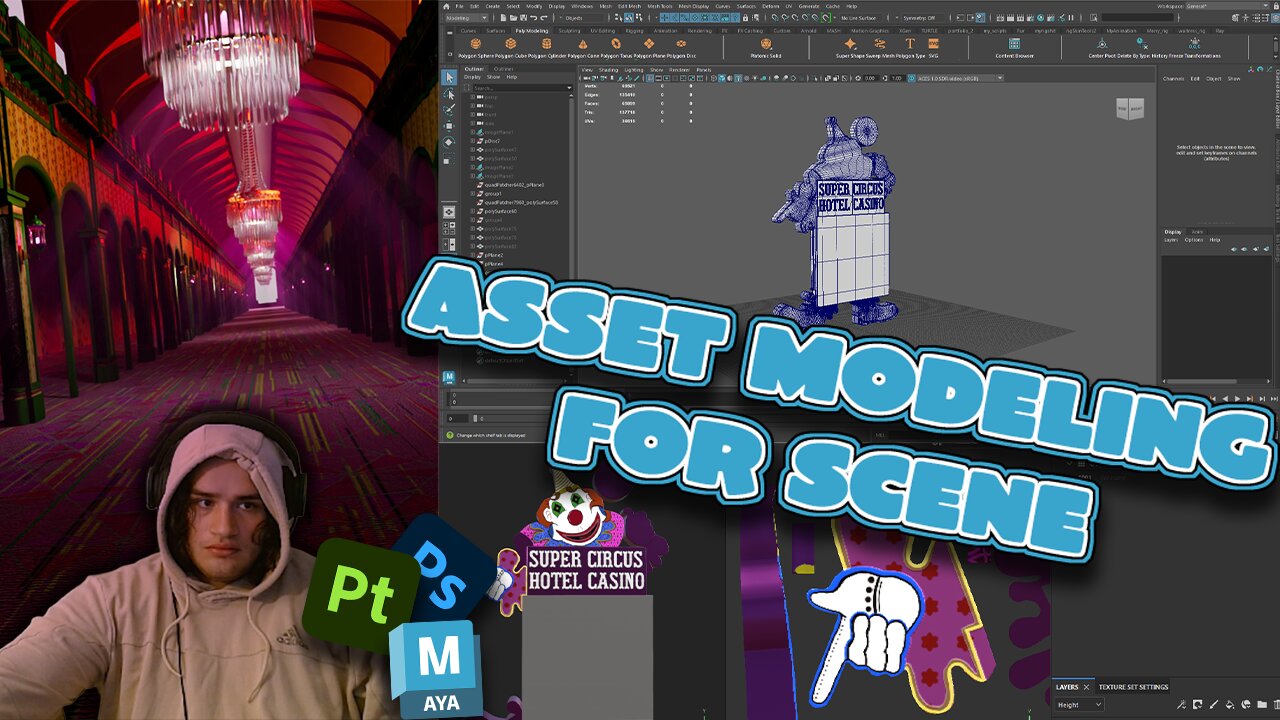
Task: Open the Mesh Tools menu
Action: click(x=660, y=6)
